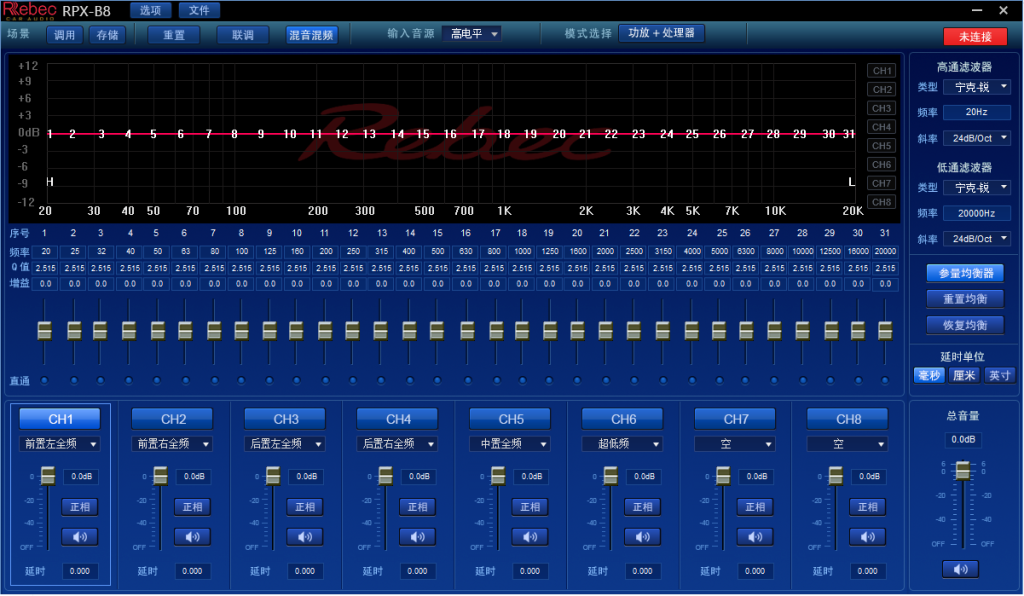Open CH3 speaker type dropdown 后置左全频
This screenshot has width=1024, height=596.
[x=285, y=444]
